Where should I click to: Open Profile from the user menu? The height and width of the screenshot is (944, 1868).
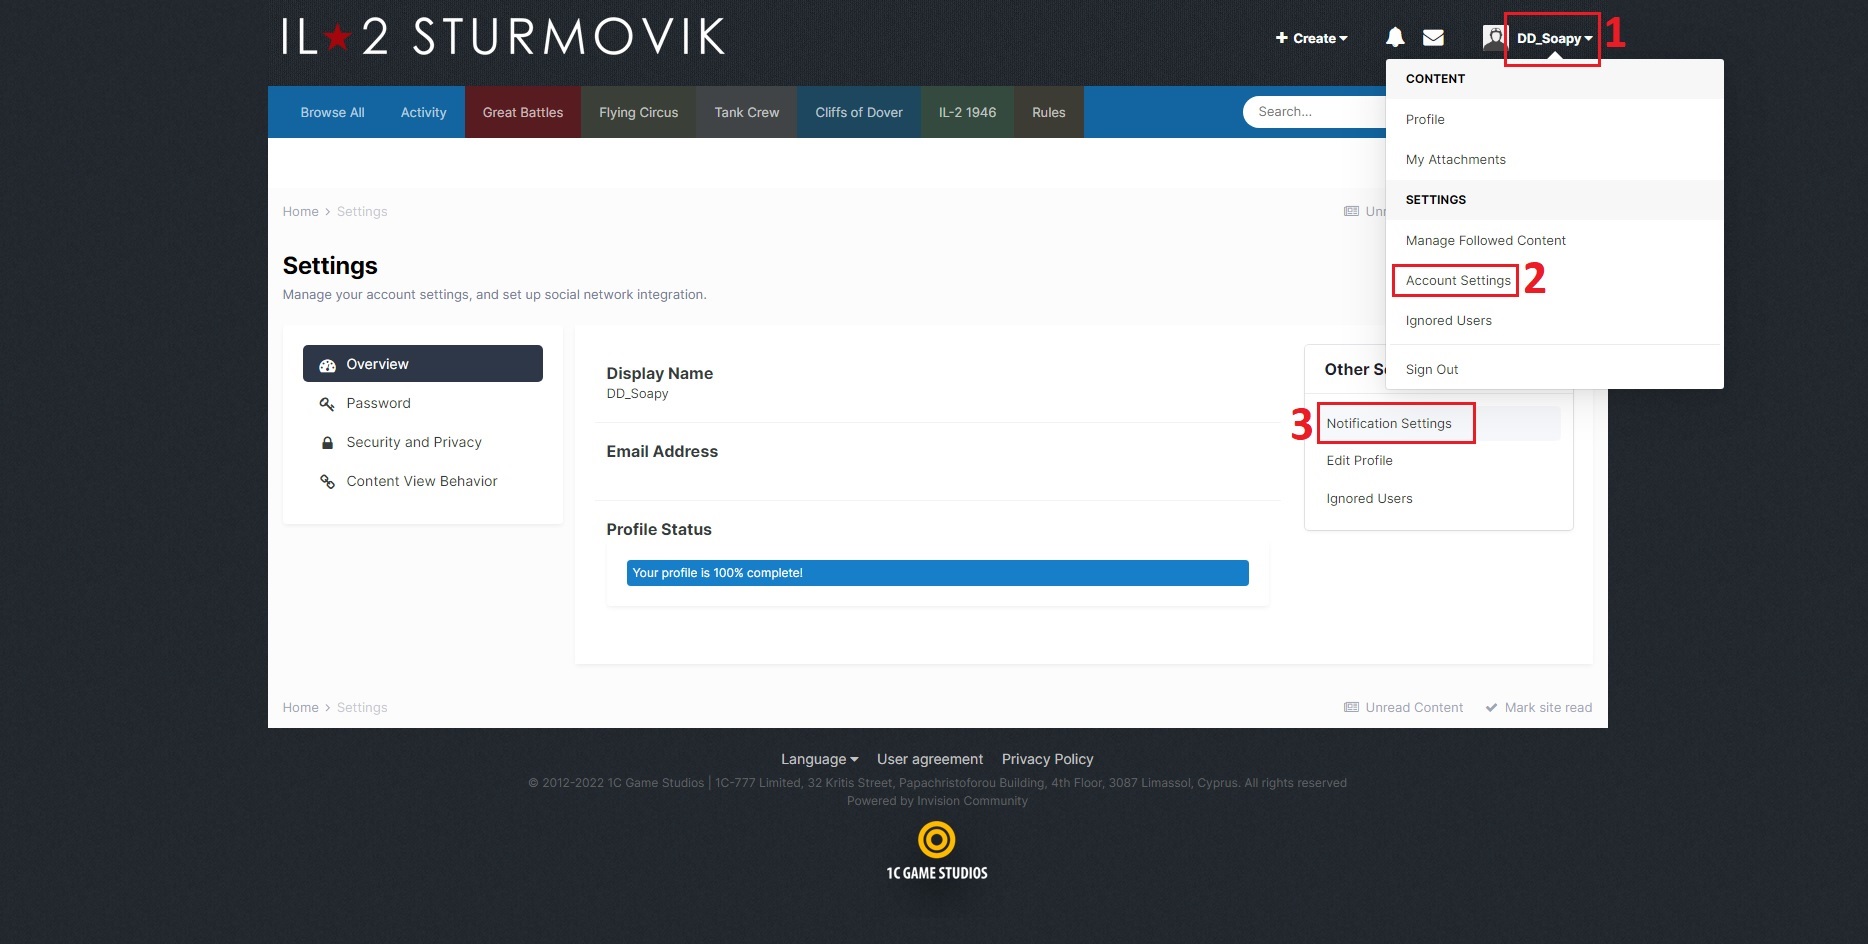(1554, 119)
